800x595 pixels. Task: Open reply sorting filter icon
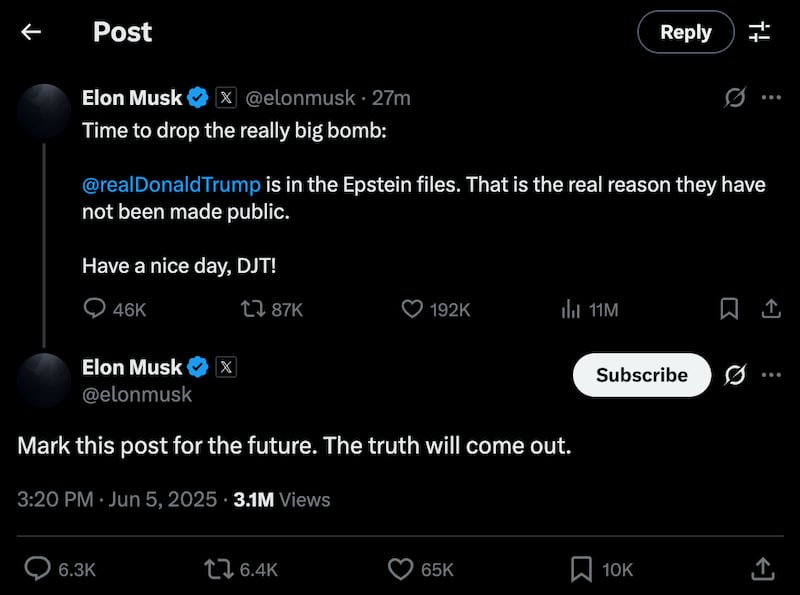(760, 32)
